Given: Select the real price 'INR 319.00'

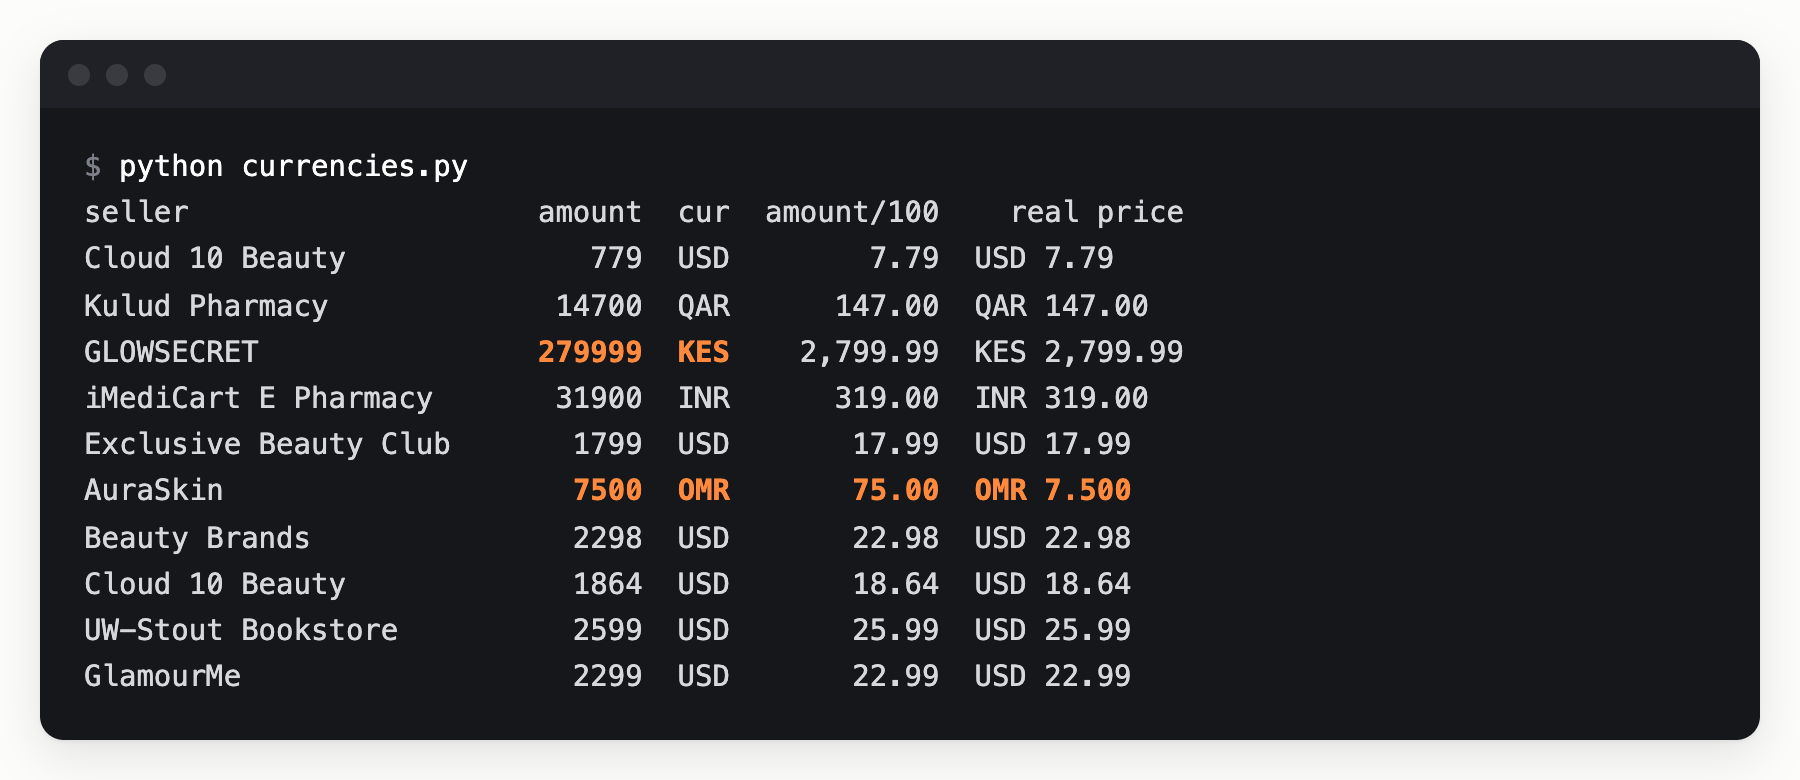Looking at the screenshot, I should coord(1062,398).
